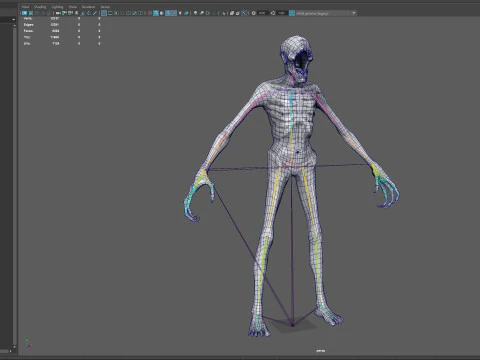
Task: Open the Renderer panel menu
Action: click(x=88, y=7)
